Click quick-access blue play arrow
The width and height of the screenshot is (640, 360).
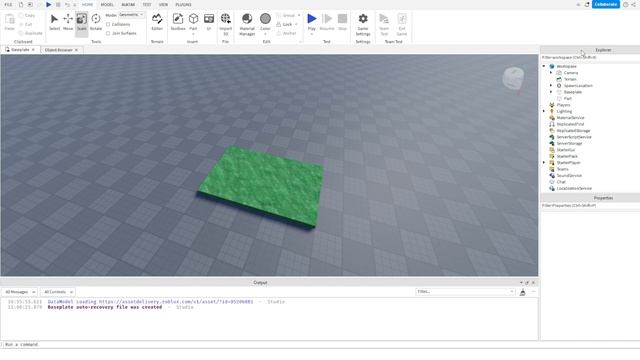point(49,4)
